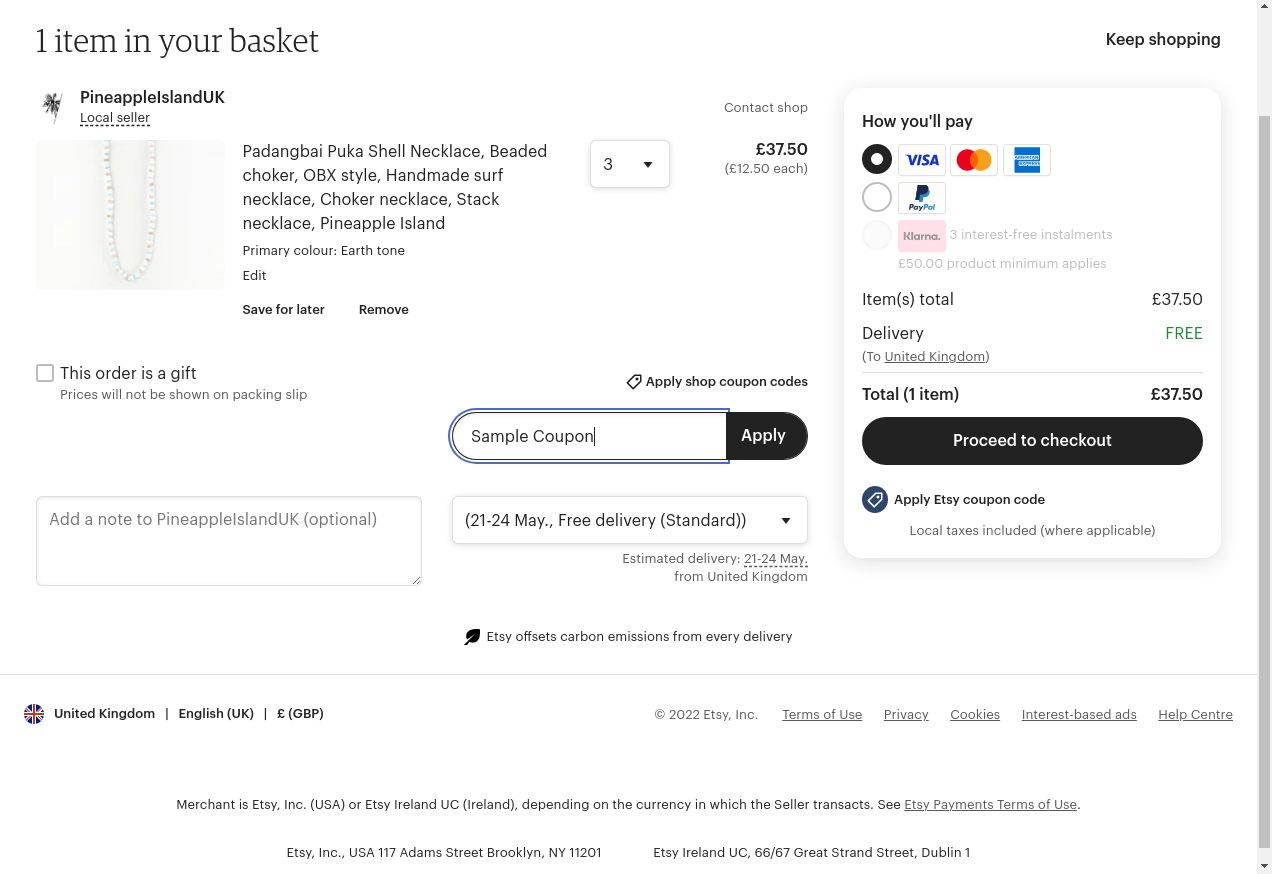
Task: Click the Mastercard logo icon
Action: tap(974, 160)
